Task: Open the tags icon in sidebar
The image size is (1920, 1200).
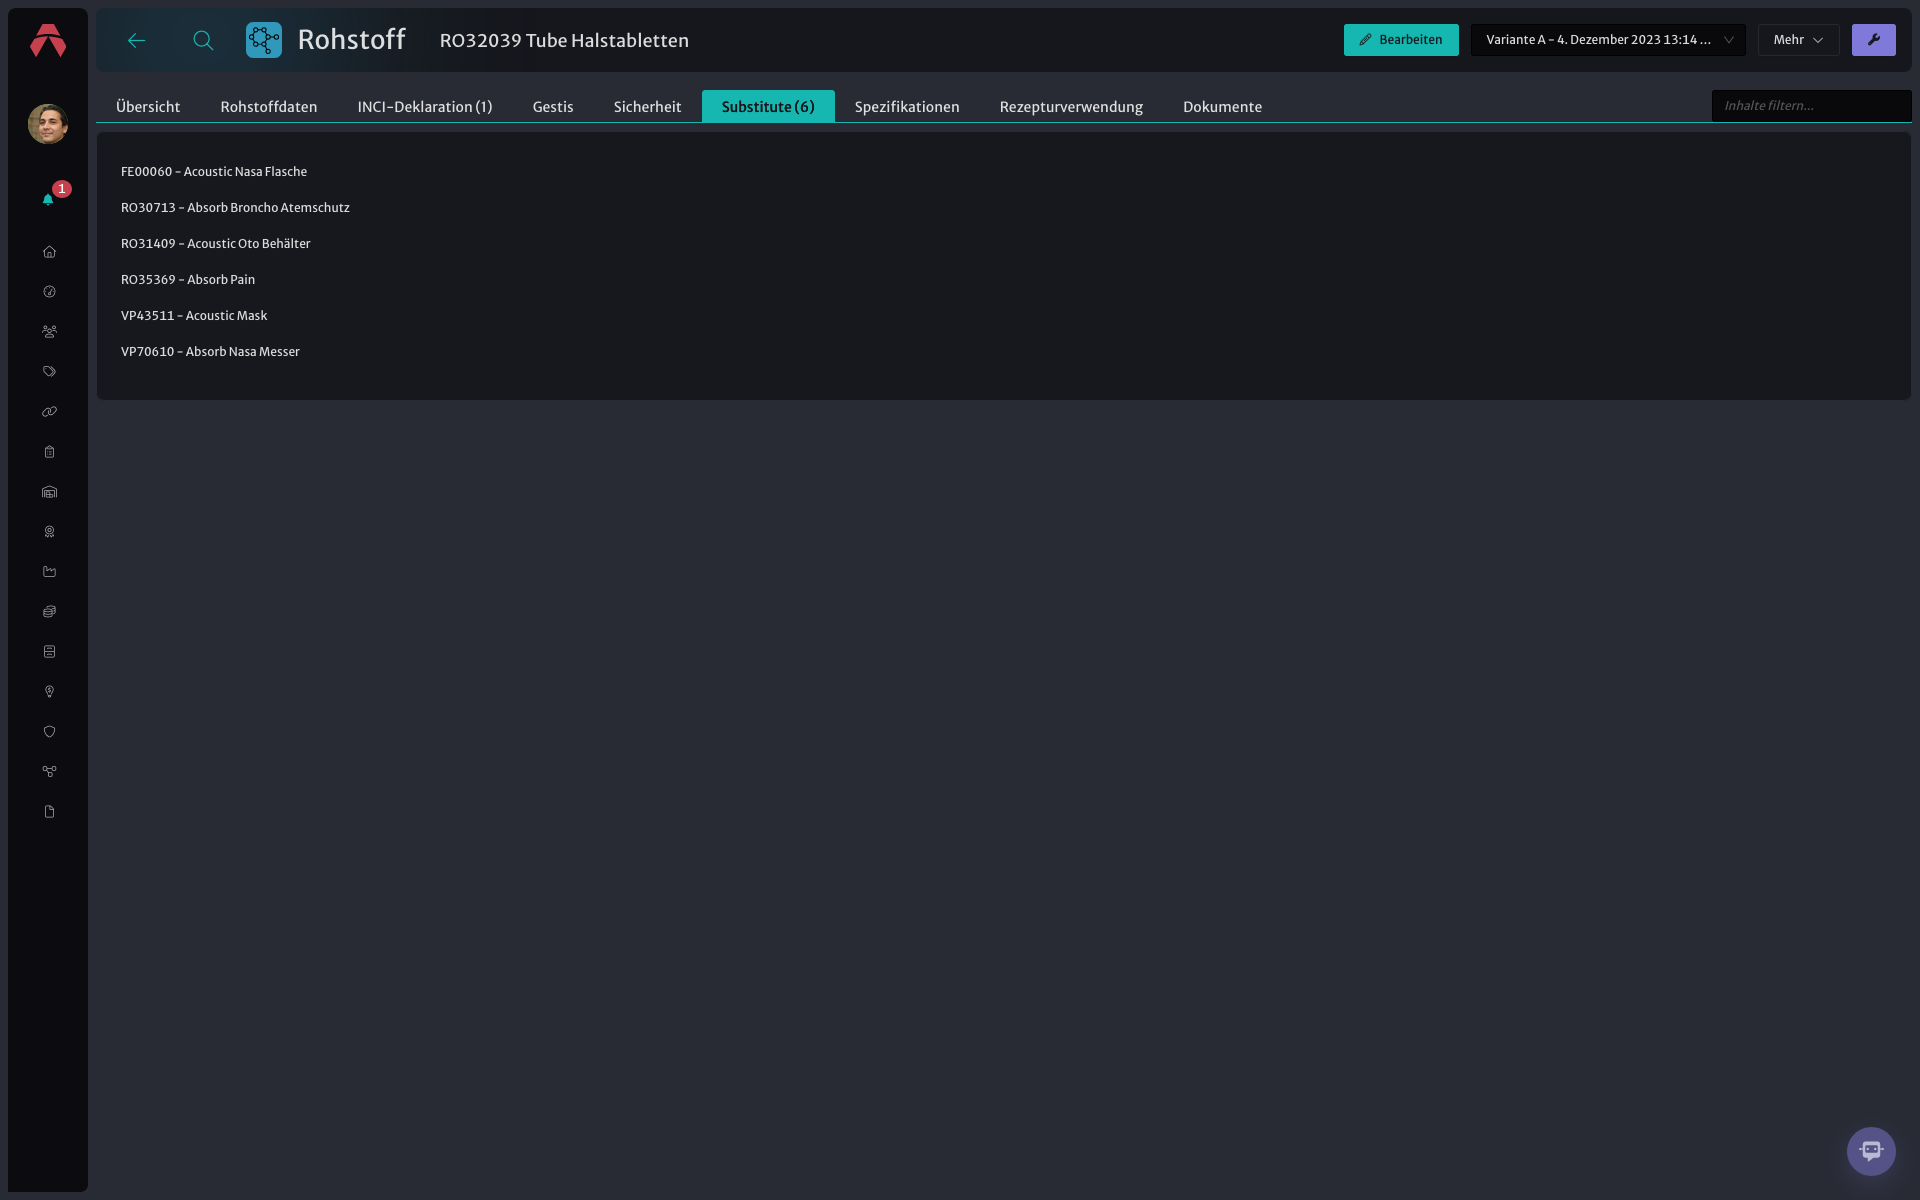Action: click(49, 372)
